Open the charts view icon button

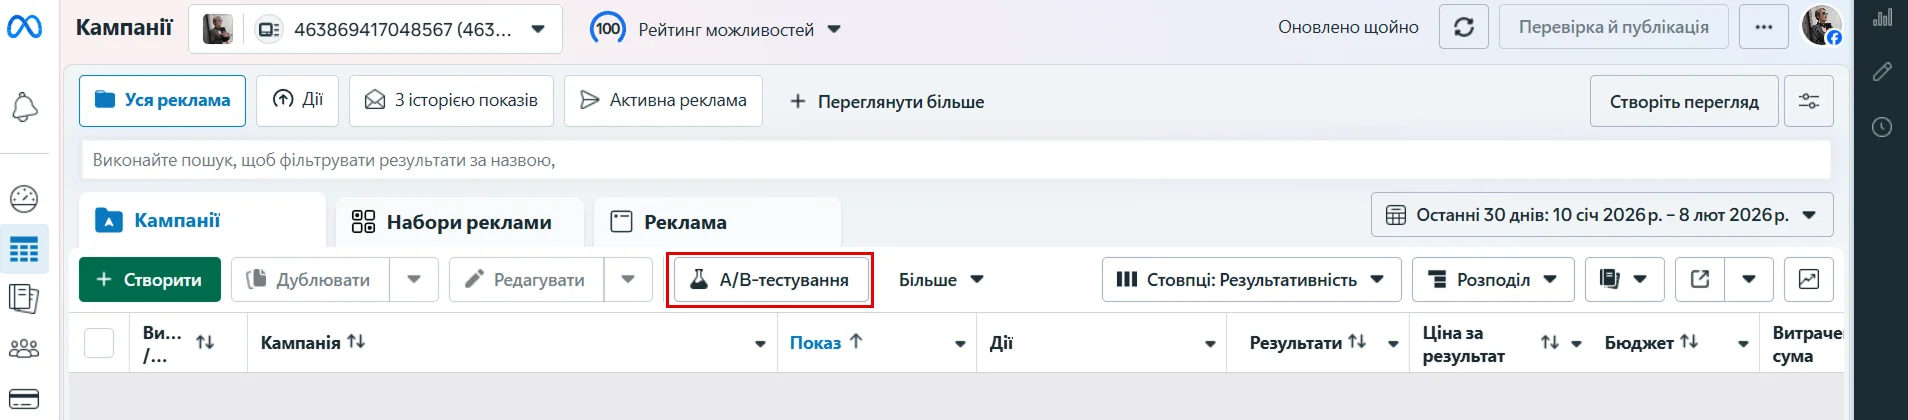(x=1809, y=279)
